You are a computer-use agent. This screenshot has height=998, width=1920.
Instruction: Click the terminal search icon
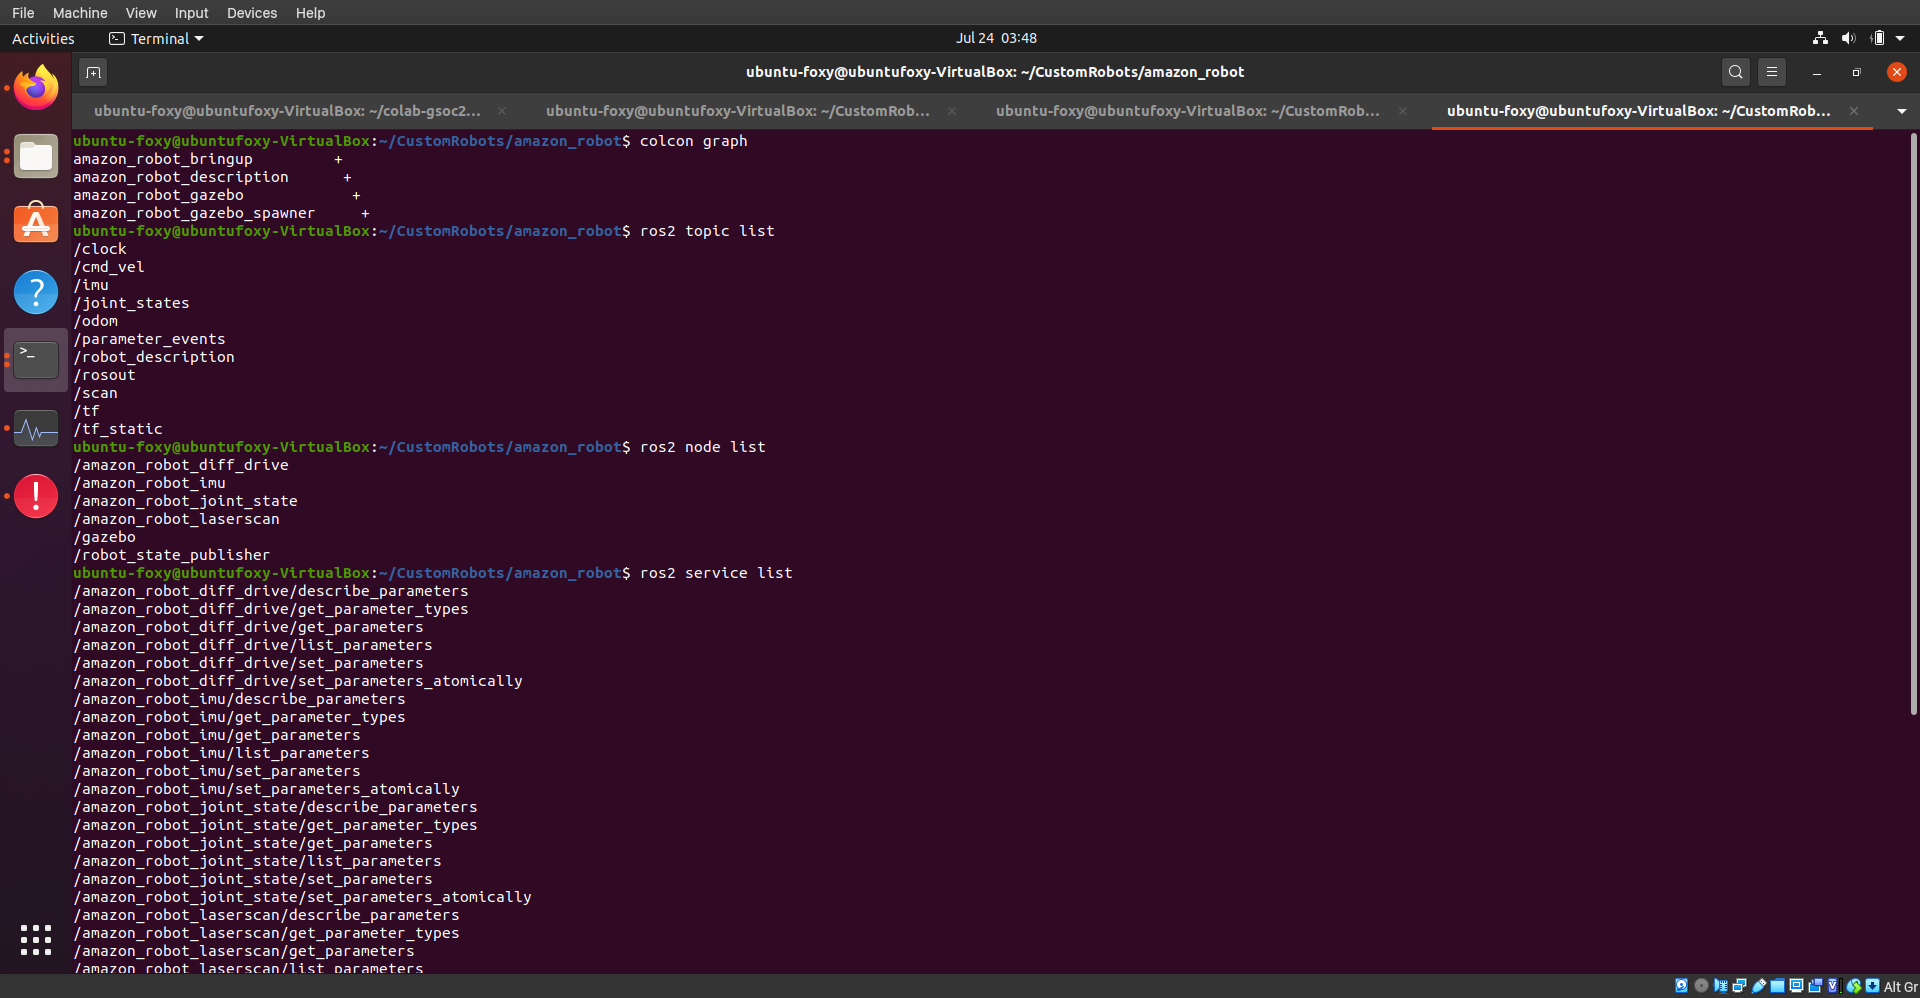(x=1735, y=72)
